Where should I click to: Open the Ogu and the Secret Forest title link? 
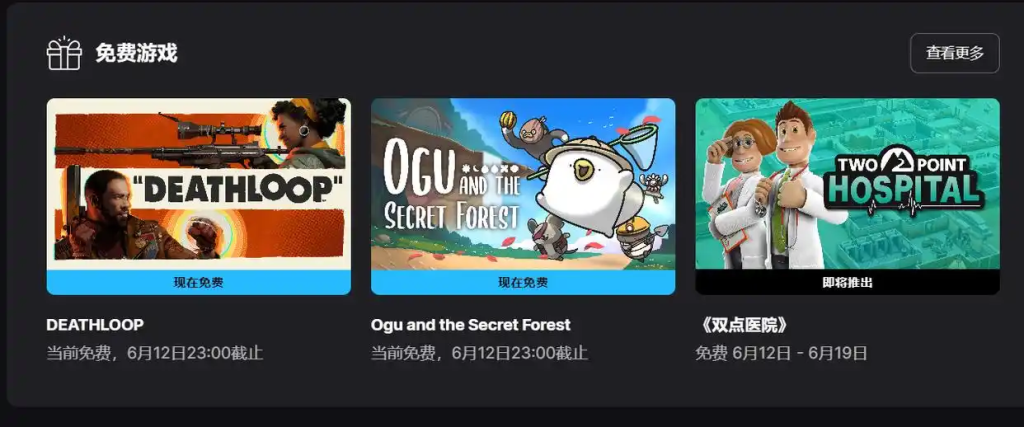pos(470,324)
